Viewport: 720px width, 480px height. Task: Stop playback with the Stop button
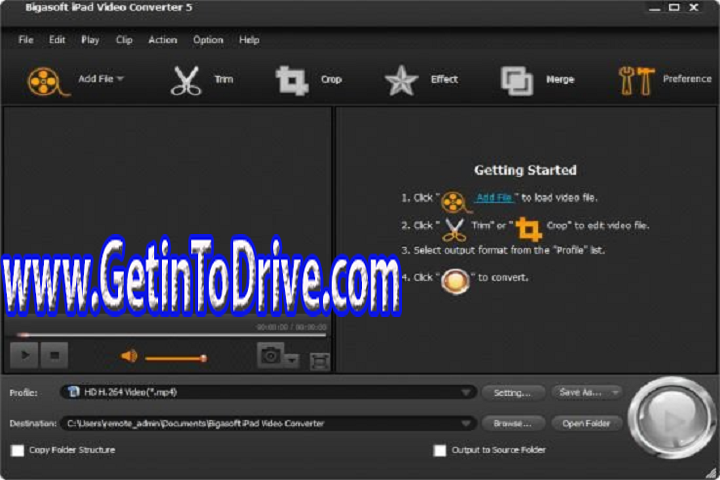[54, 355]
